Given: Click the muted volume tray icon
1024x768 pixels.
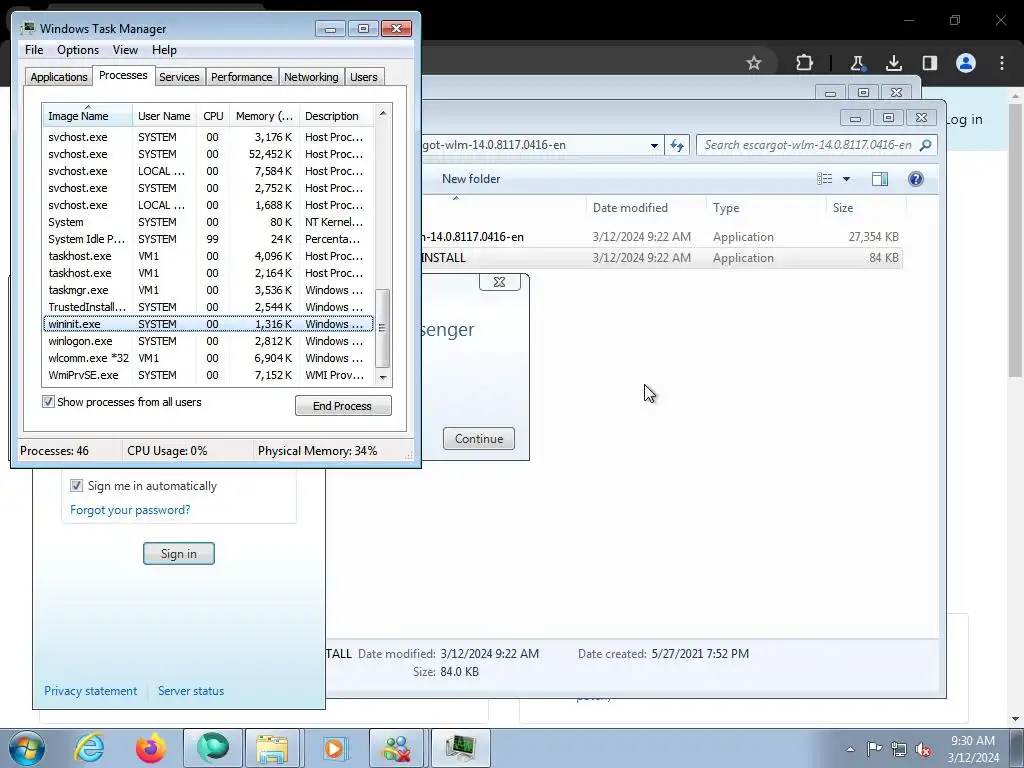Looking at the screenshot, I should (x=923, y=749).
